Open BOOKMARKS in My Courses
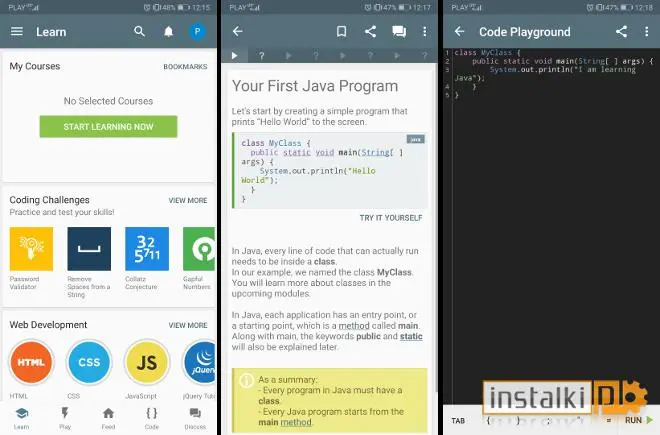The height and width of the screenshot is (435, 660). 185,67
